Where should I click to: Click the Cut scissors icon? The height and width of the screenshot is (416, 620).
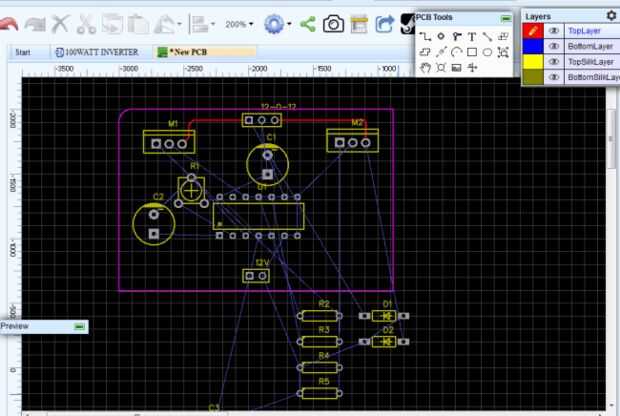tap(86, 24)
